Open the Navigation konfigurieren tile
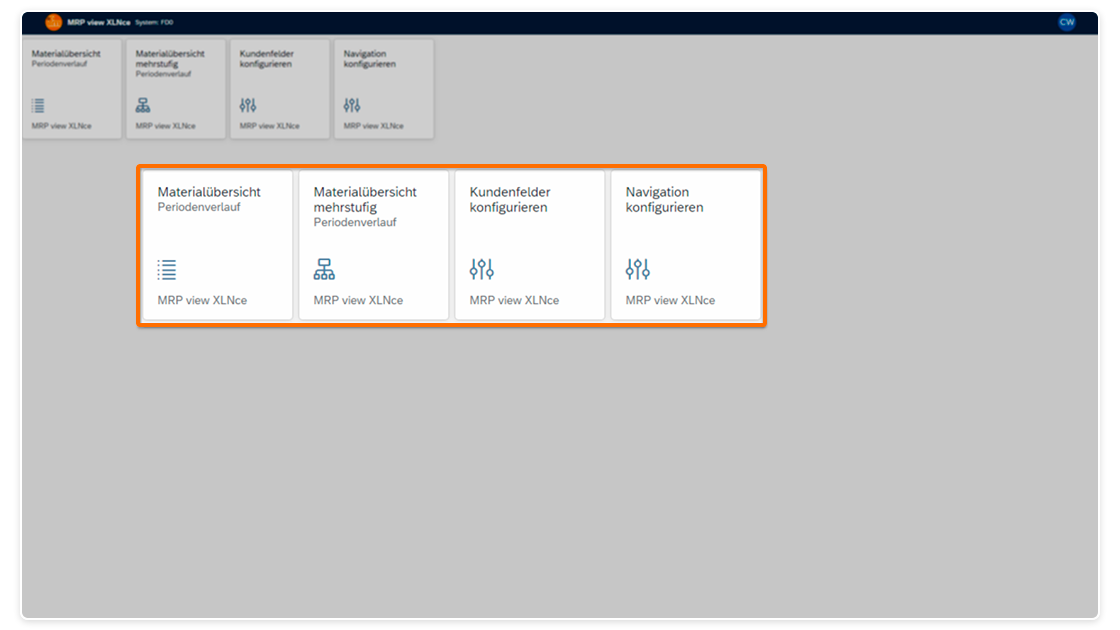Viewport: 1120px width, 630px height. (x=686, y=244)
